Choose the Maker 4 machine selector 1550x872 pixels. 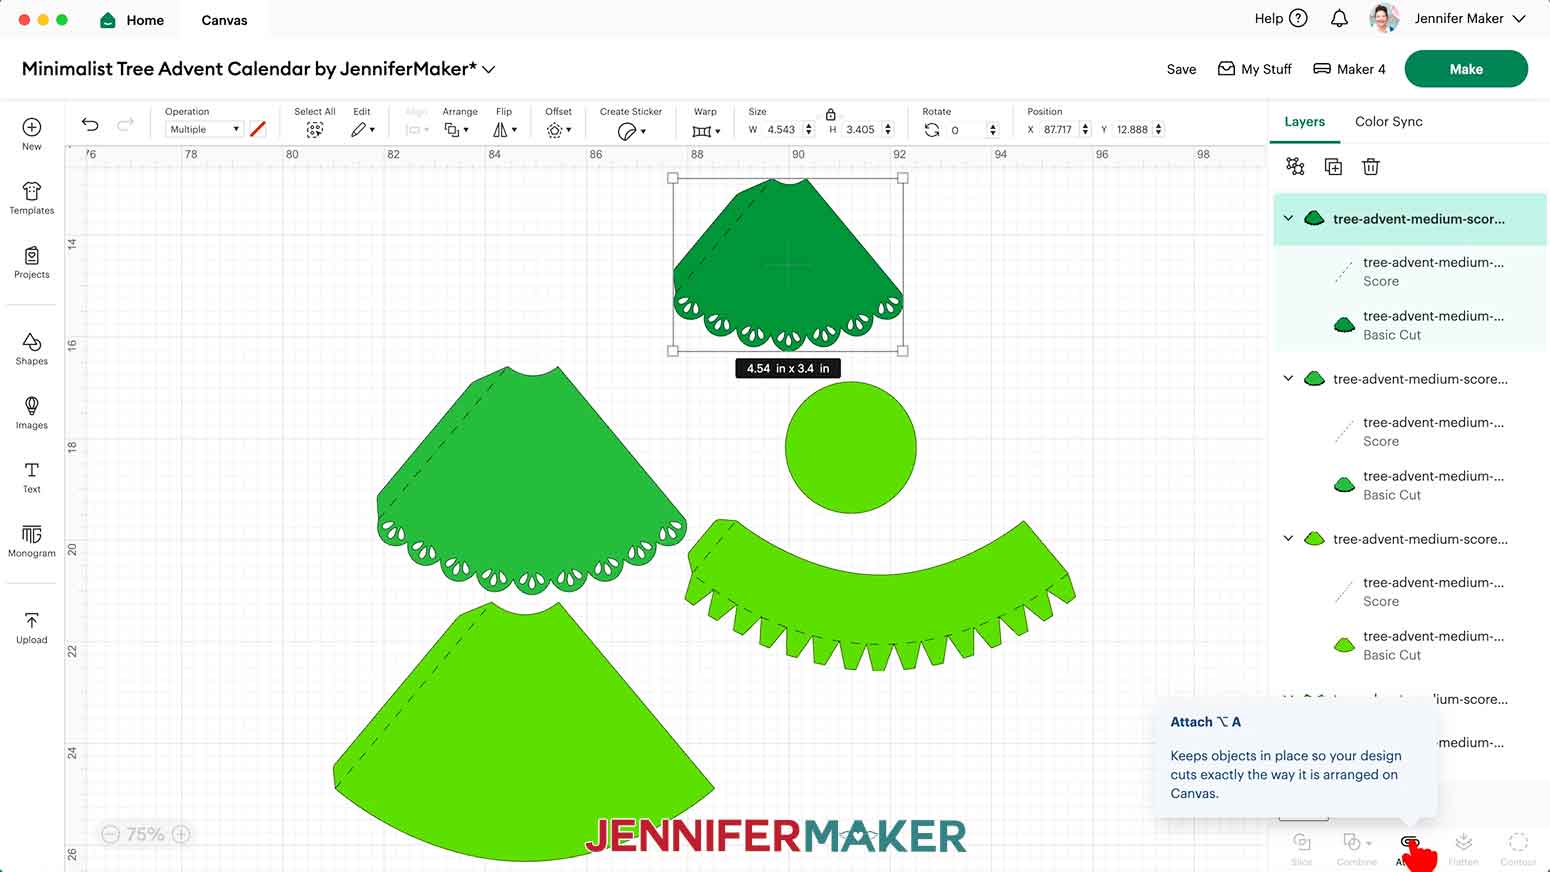1349,69
